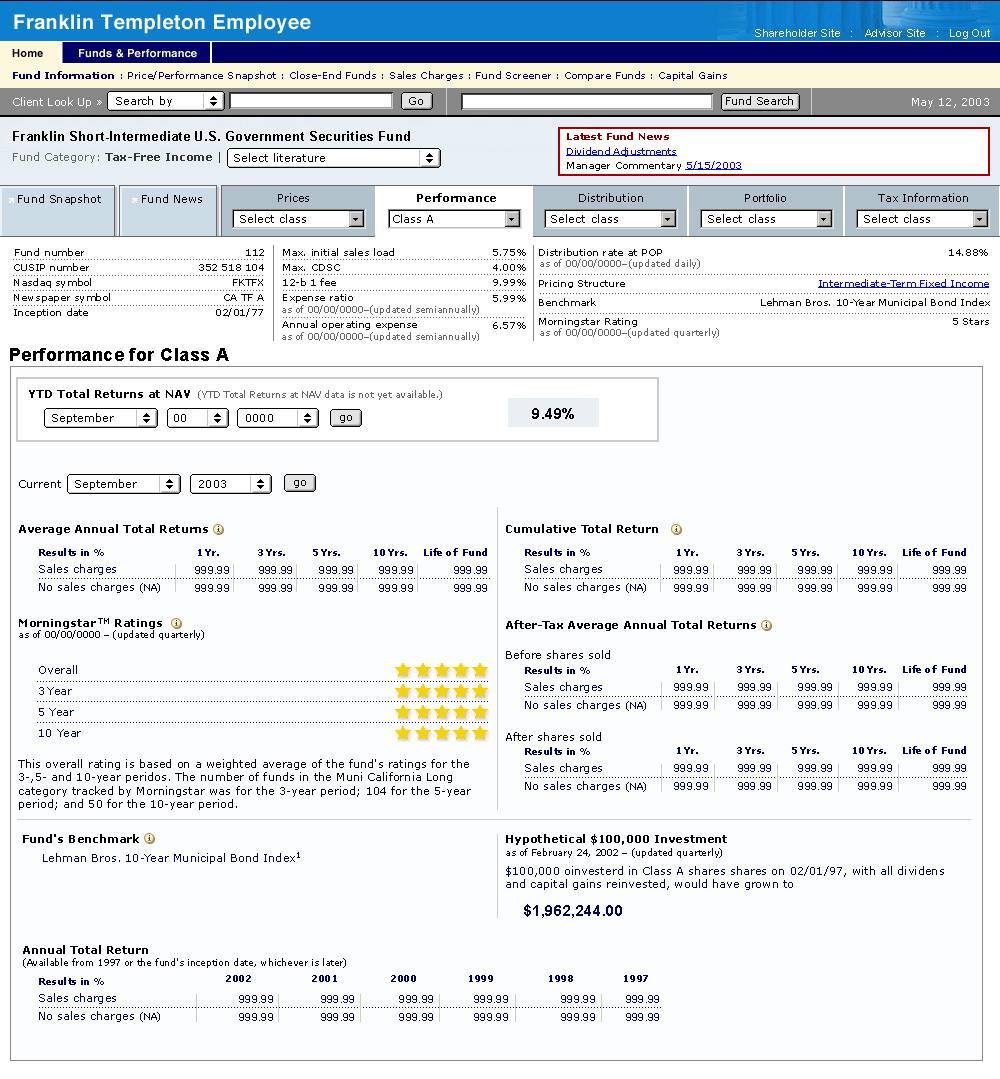Click info icon after After-Tax Average Annual Total Returns
Image resolution: width=1000 pixels, height=1079 pixels.
[x=766, y=626]
